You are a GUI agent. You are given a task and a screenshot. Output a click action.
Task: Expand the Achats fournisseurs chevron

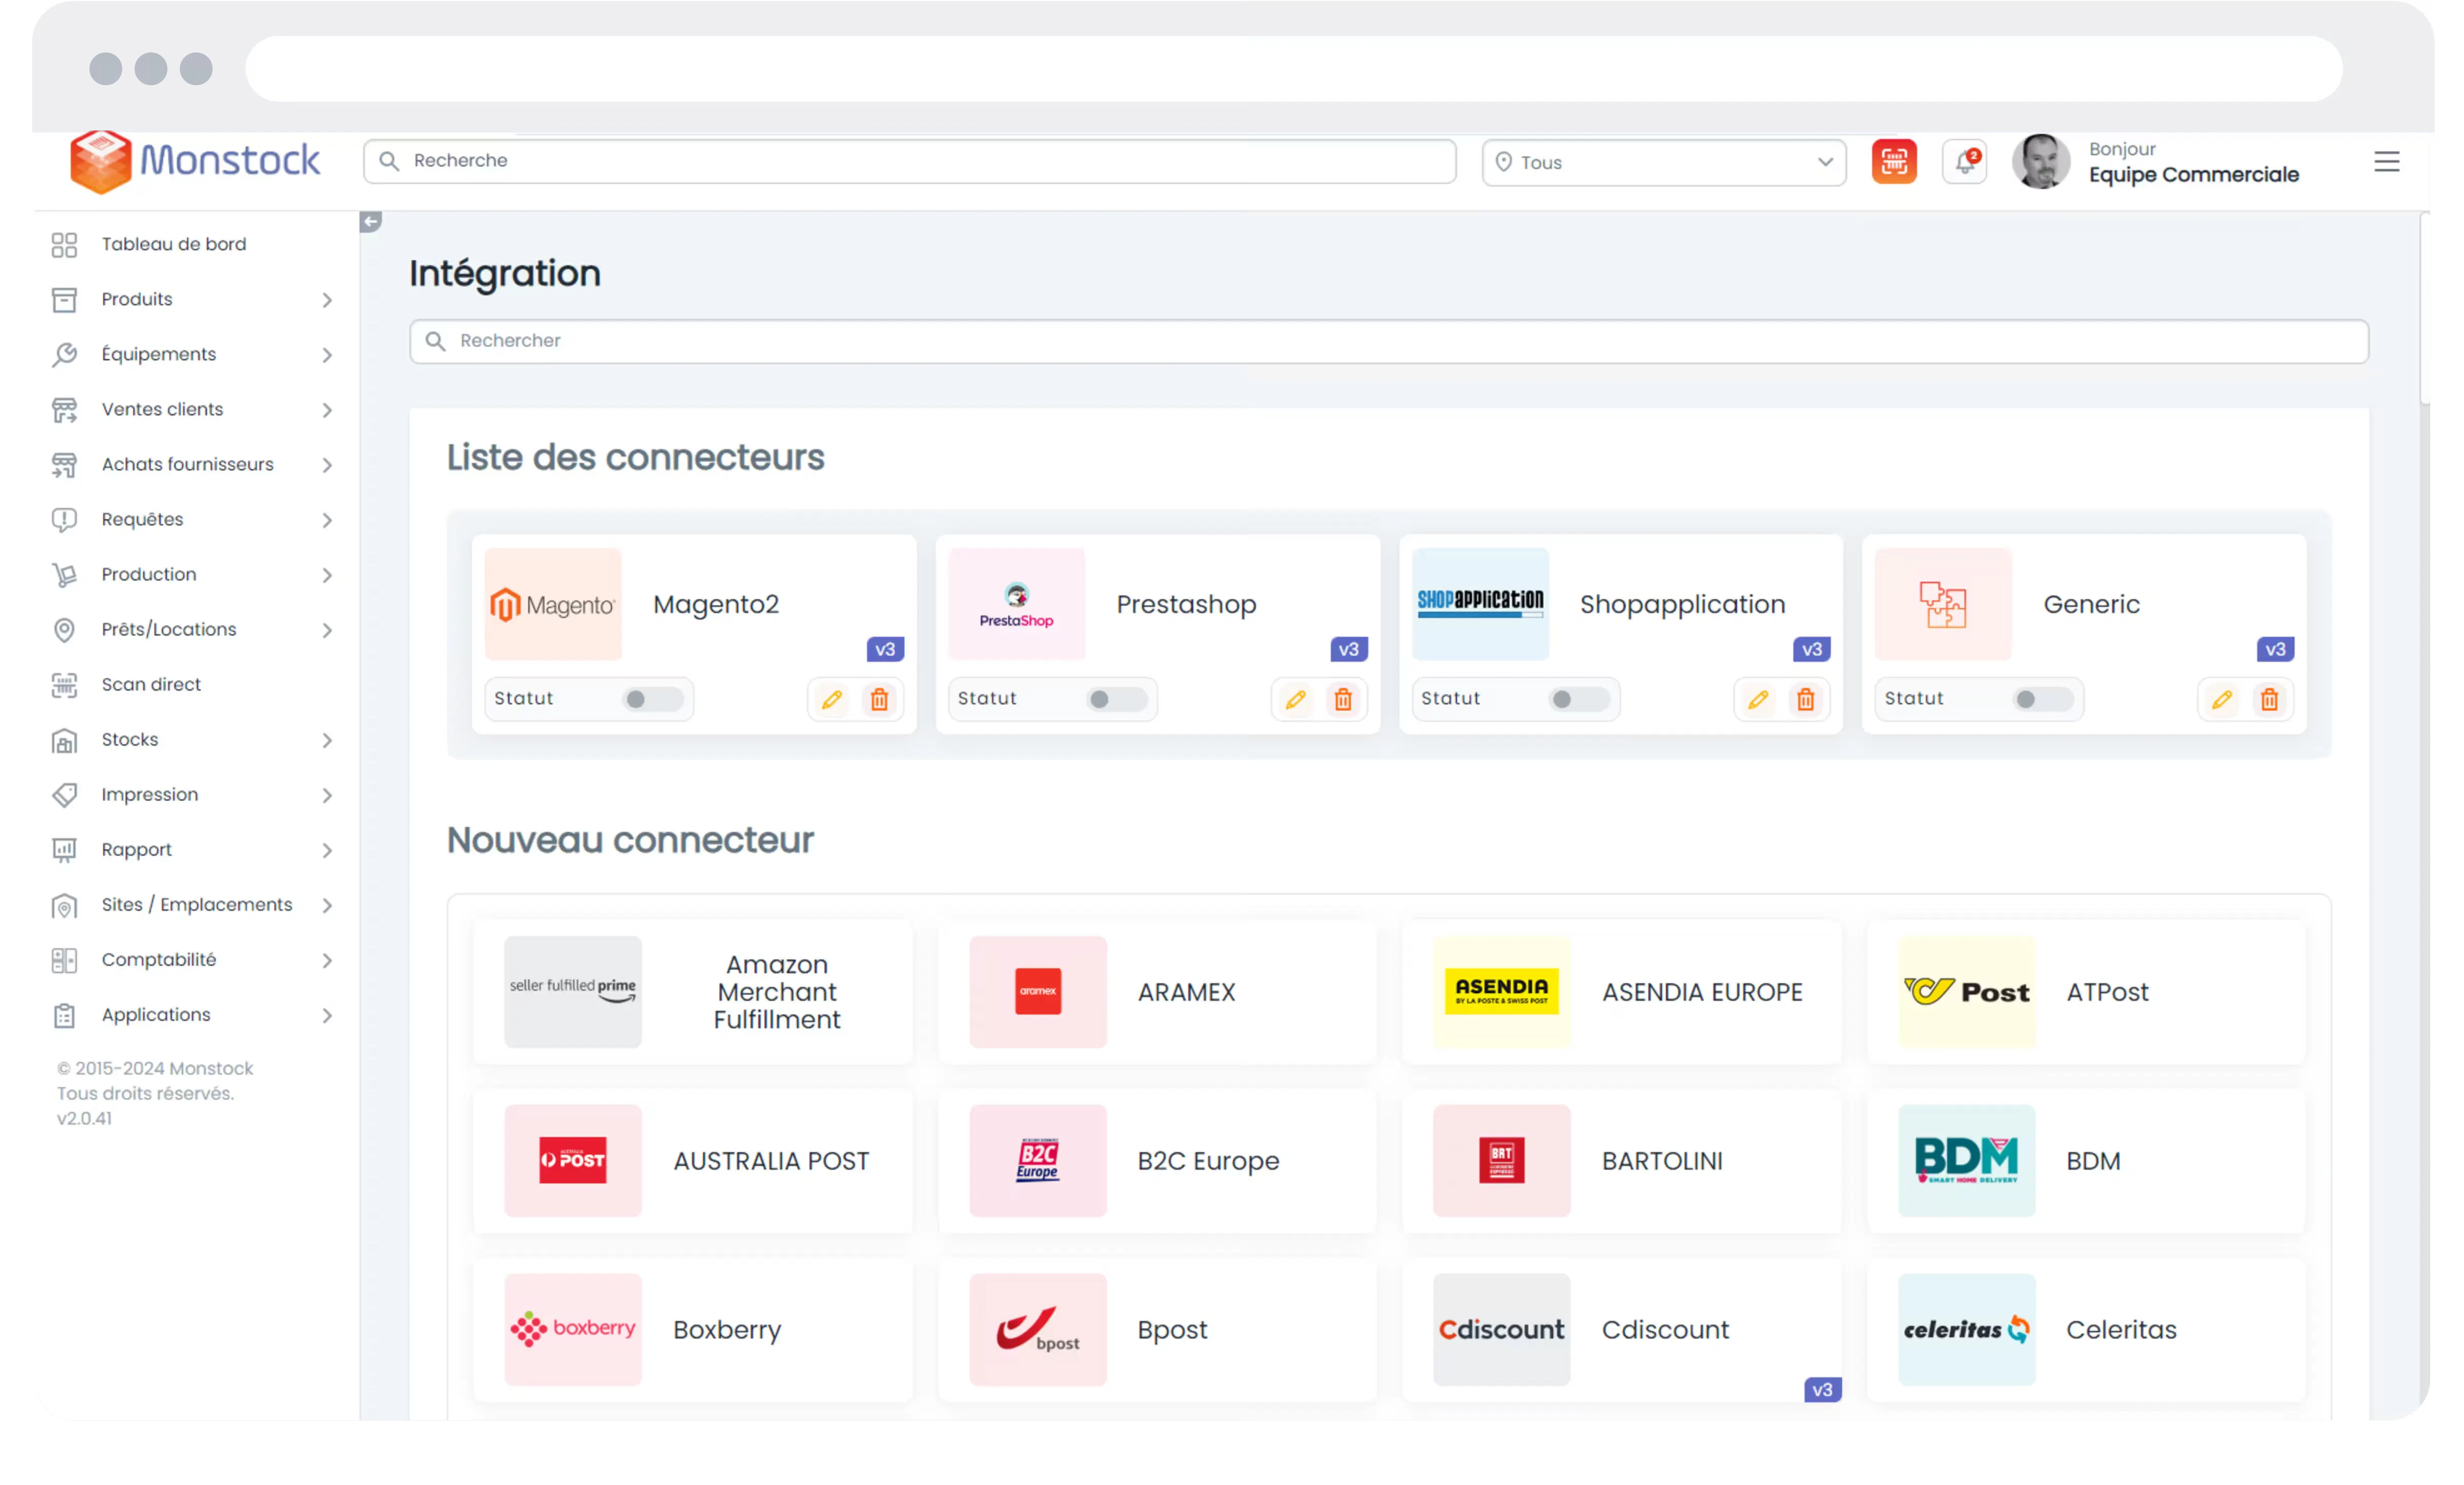[327, 465]
